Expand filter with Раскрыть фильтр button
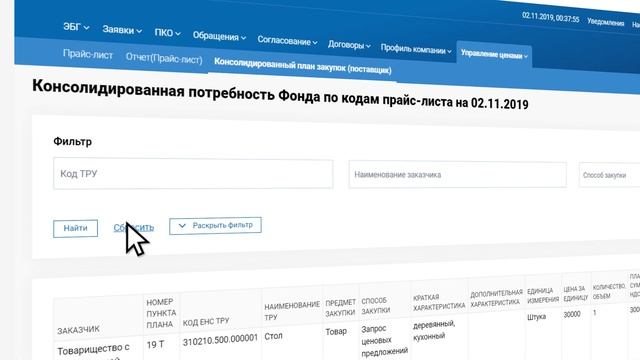This screenshot has width=640, height=360. click(x=216, y=226)
